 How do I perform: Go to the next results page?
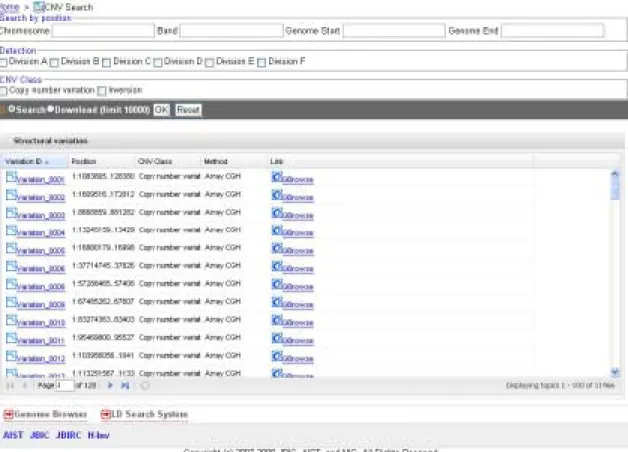tap(110, 386)
